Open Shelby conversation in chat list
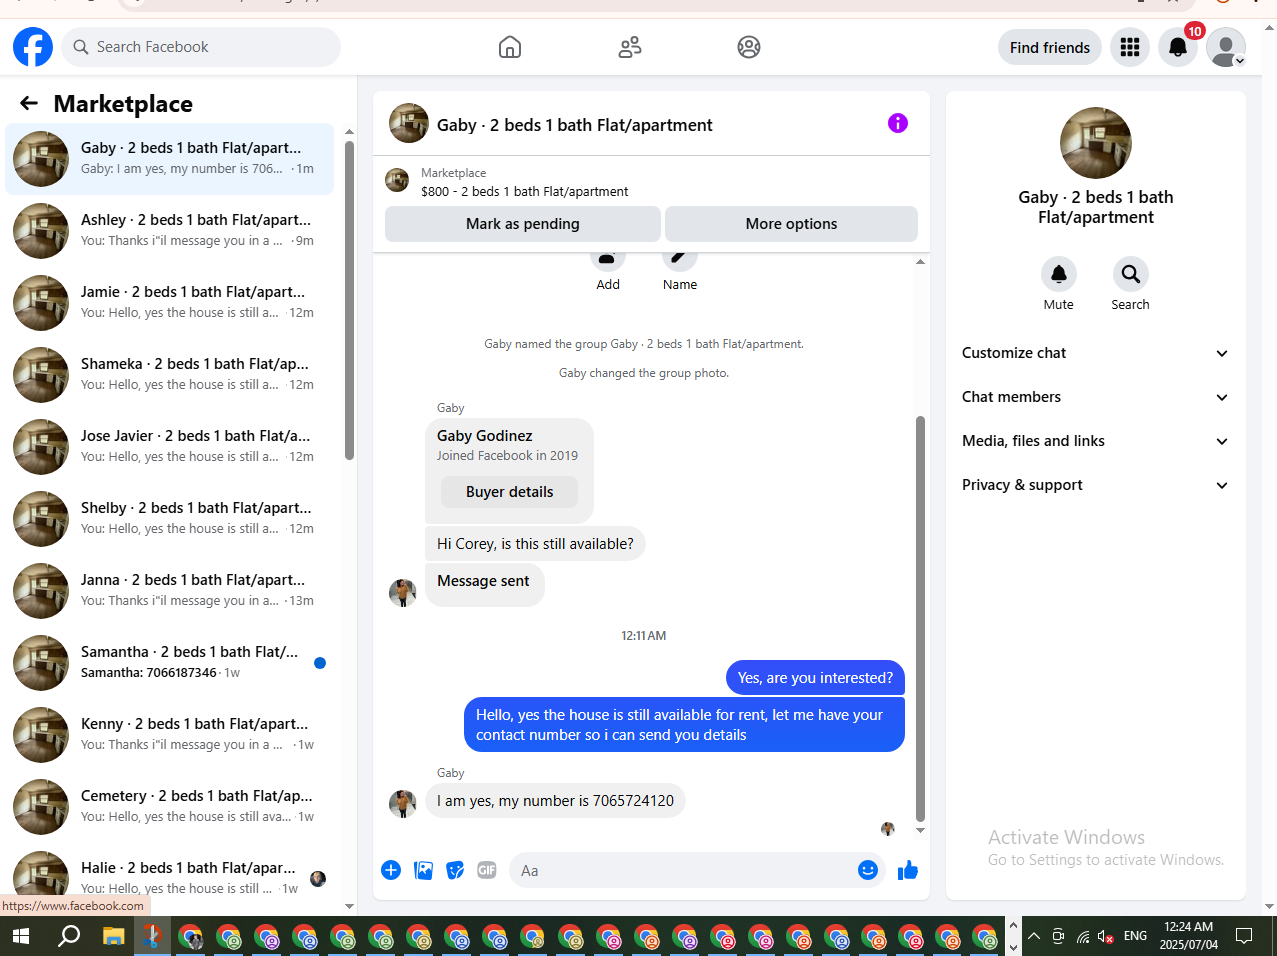Image resolution: width=1277 pixels, height=956 pixels. click(170, 518)
